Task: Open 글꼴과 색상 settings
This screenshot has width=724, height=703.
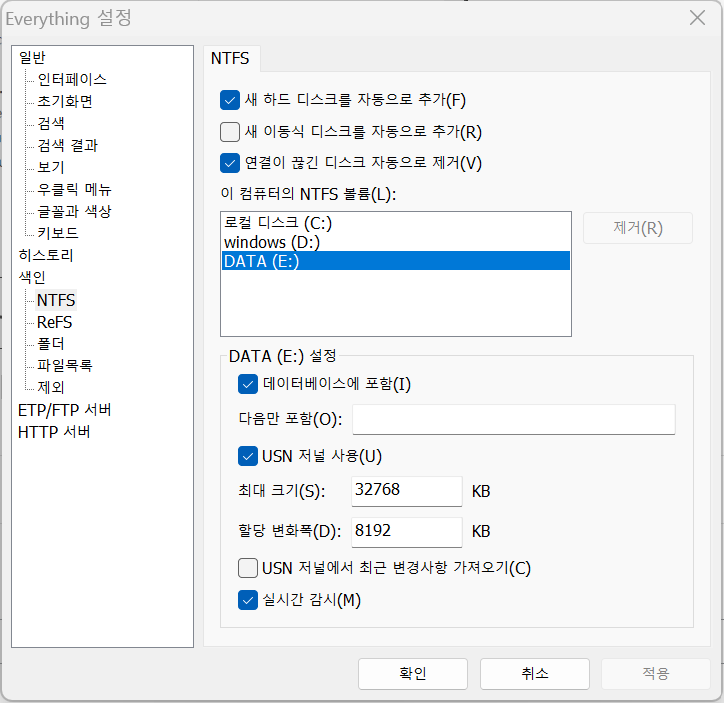Action: [x=74, y=211]
